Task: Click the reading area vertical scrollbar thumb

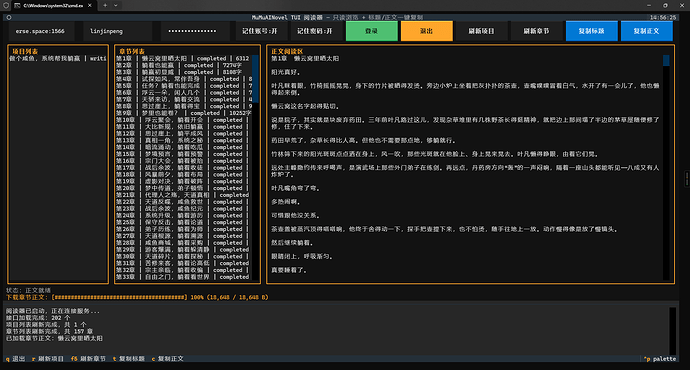Action: [666, 60]
